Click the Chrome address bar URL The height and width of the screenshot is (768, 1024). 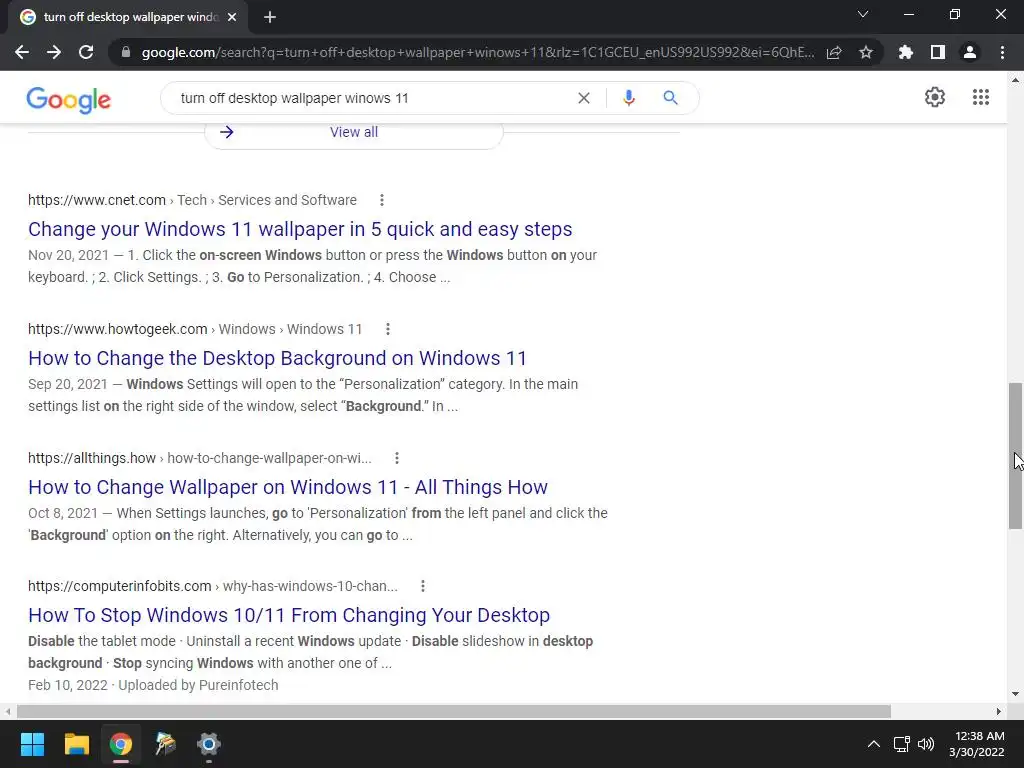tap(477, 52)
